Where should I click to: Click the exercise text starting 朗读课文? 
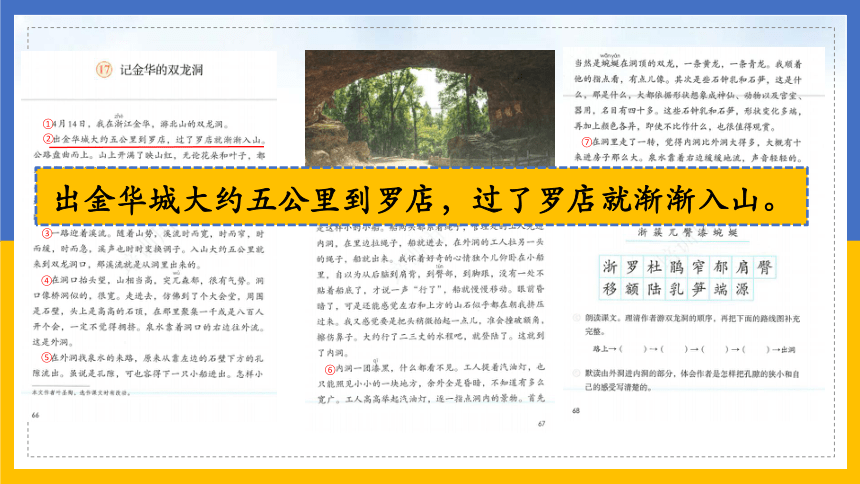692,324
